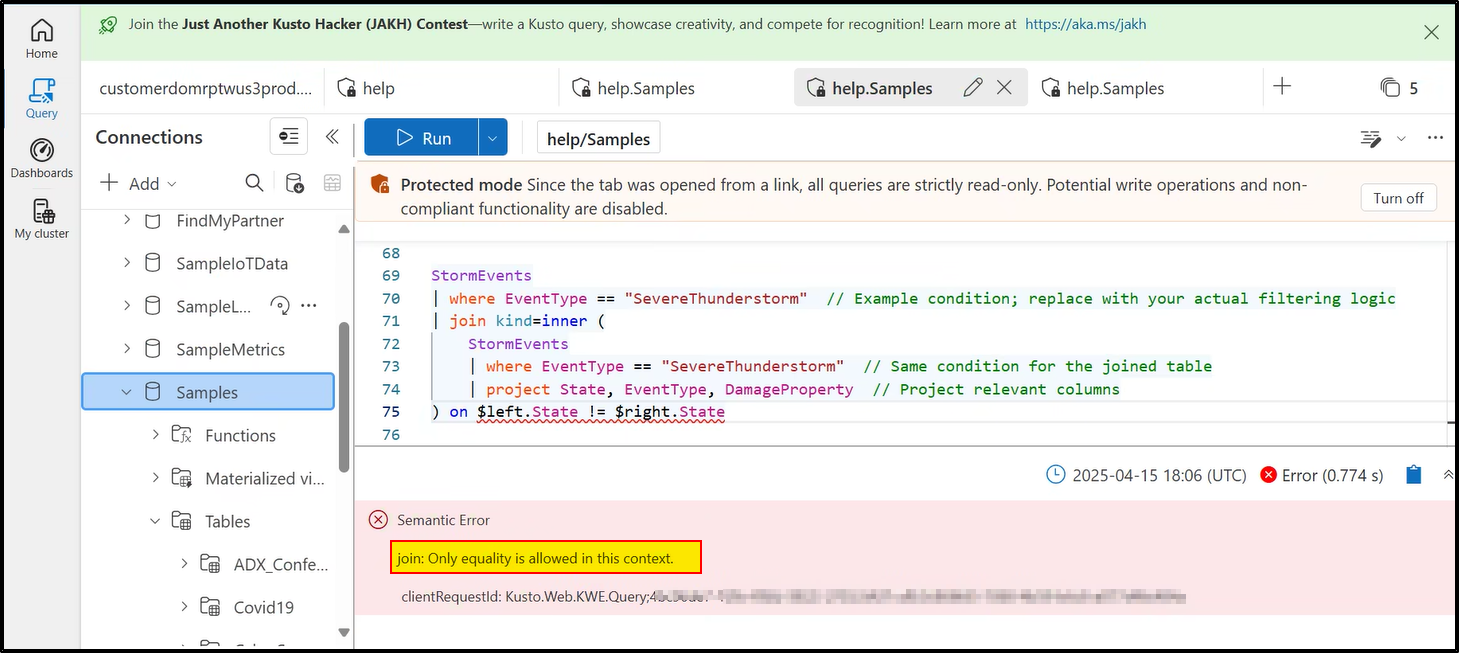Close the active help.Samples tab

click(x=1005, y=88)
